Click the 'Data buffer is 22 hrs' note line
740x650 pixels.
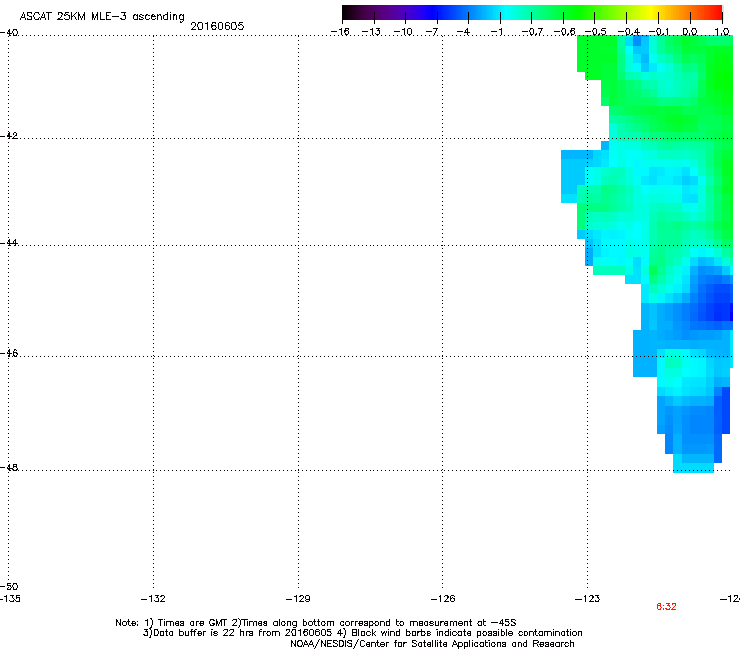[362, 633]
